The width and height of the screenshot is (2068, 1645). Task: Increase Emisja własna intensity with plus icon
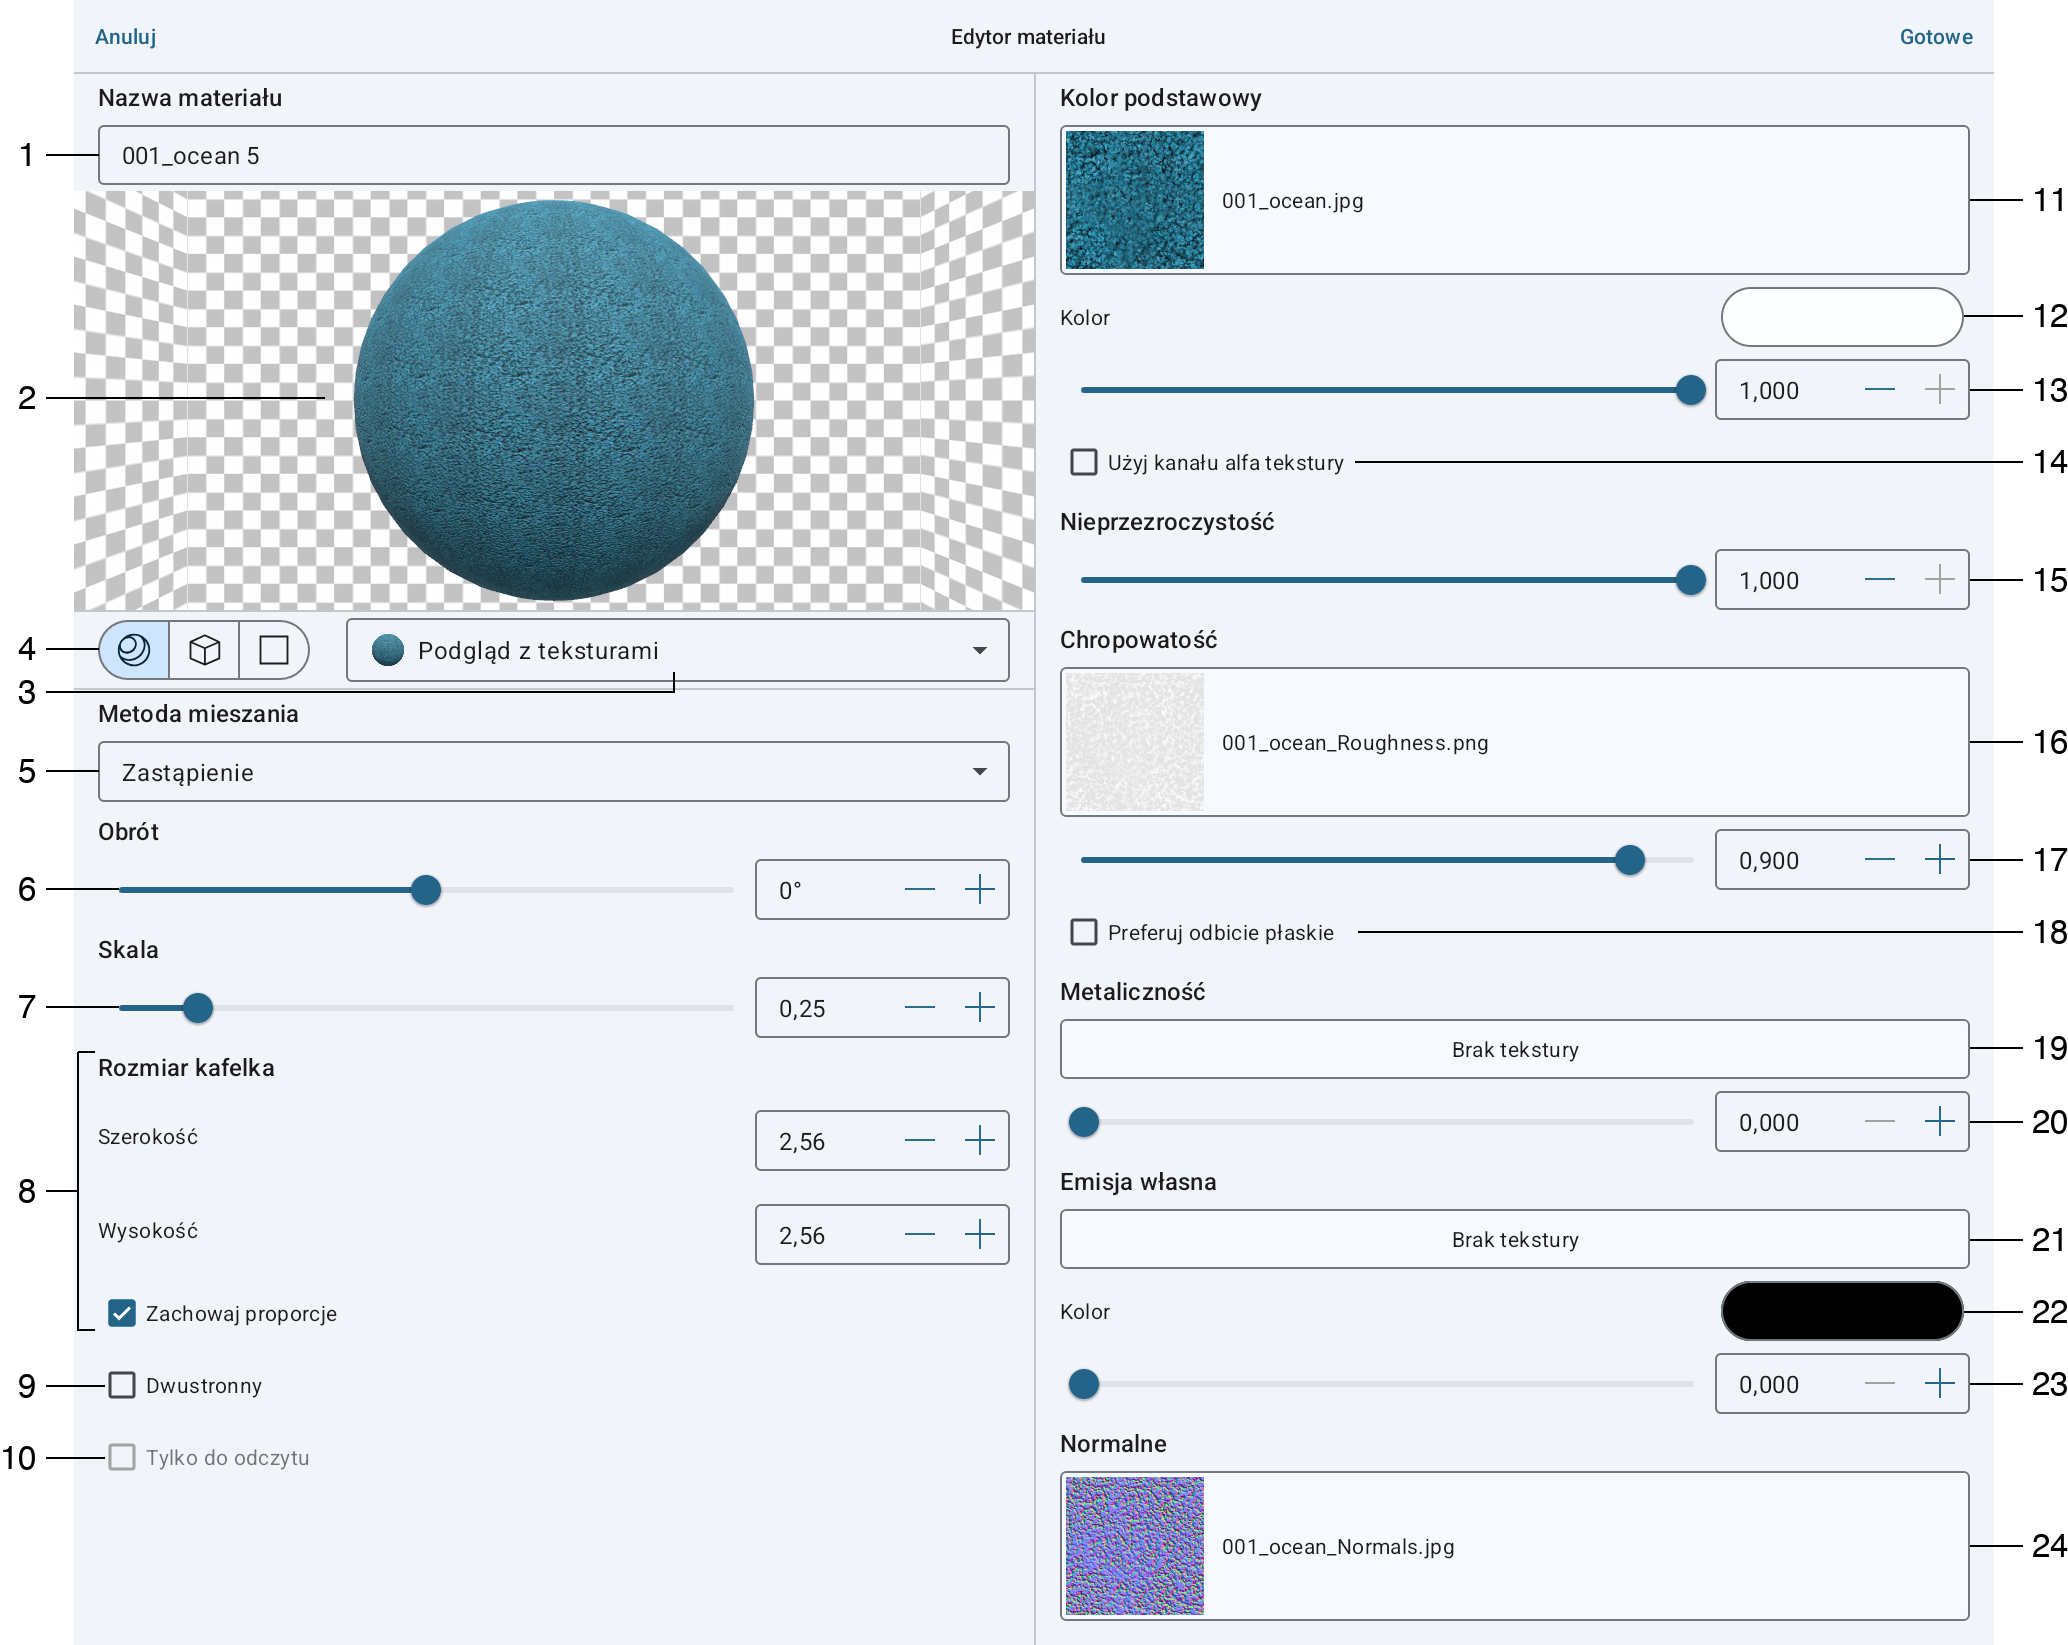point(1940,1383)
